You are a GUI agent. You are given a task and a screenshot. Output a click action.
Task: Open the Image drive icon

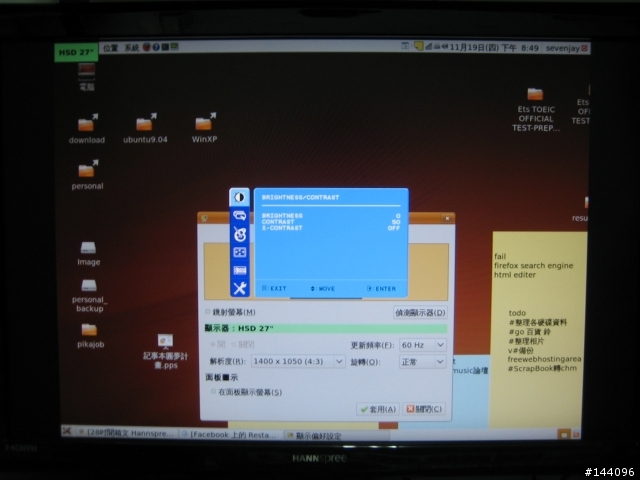(88, 253)
